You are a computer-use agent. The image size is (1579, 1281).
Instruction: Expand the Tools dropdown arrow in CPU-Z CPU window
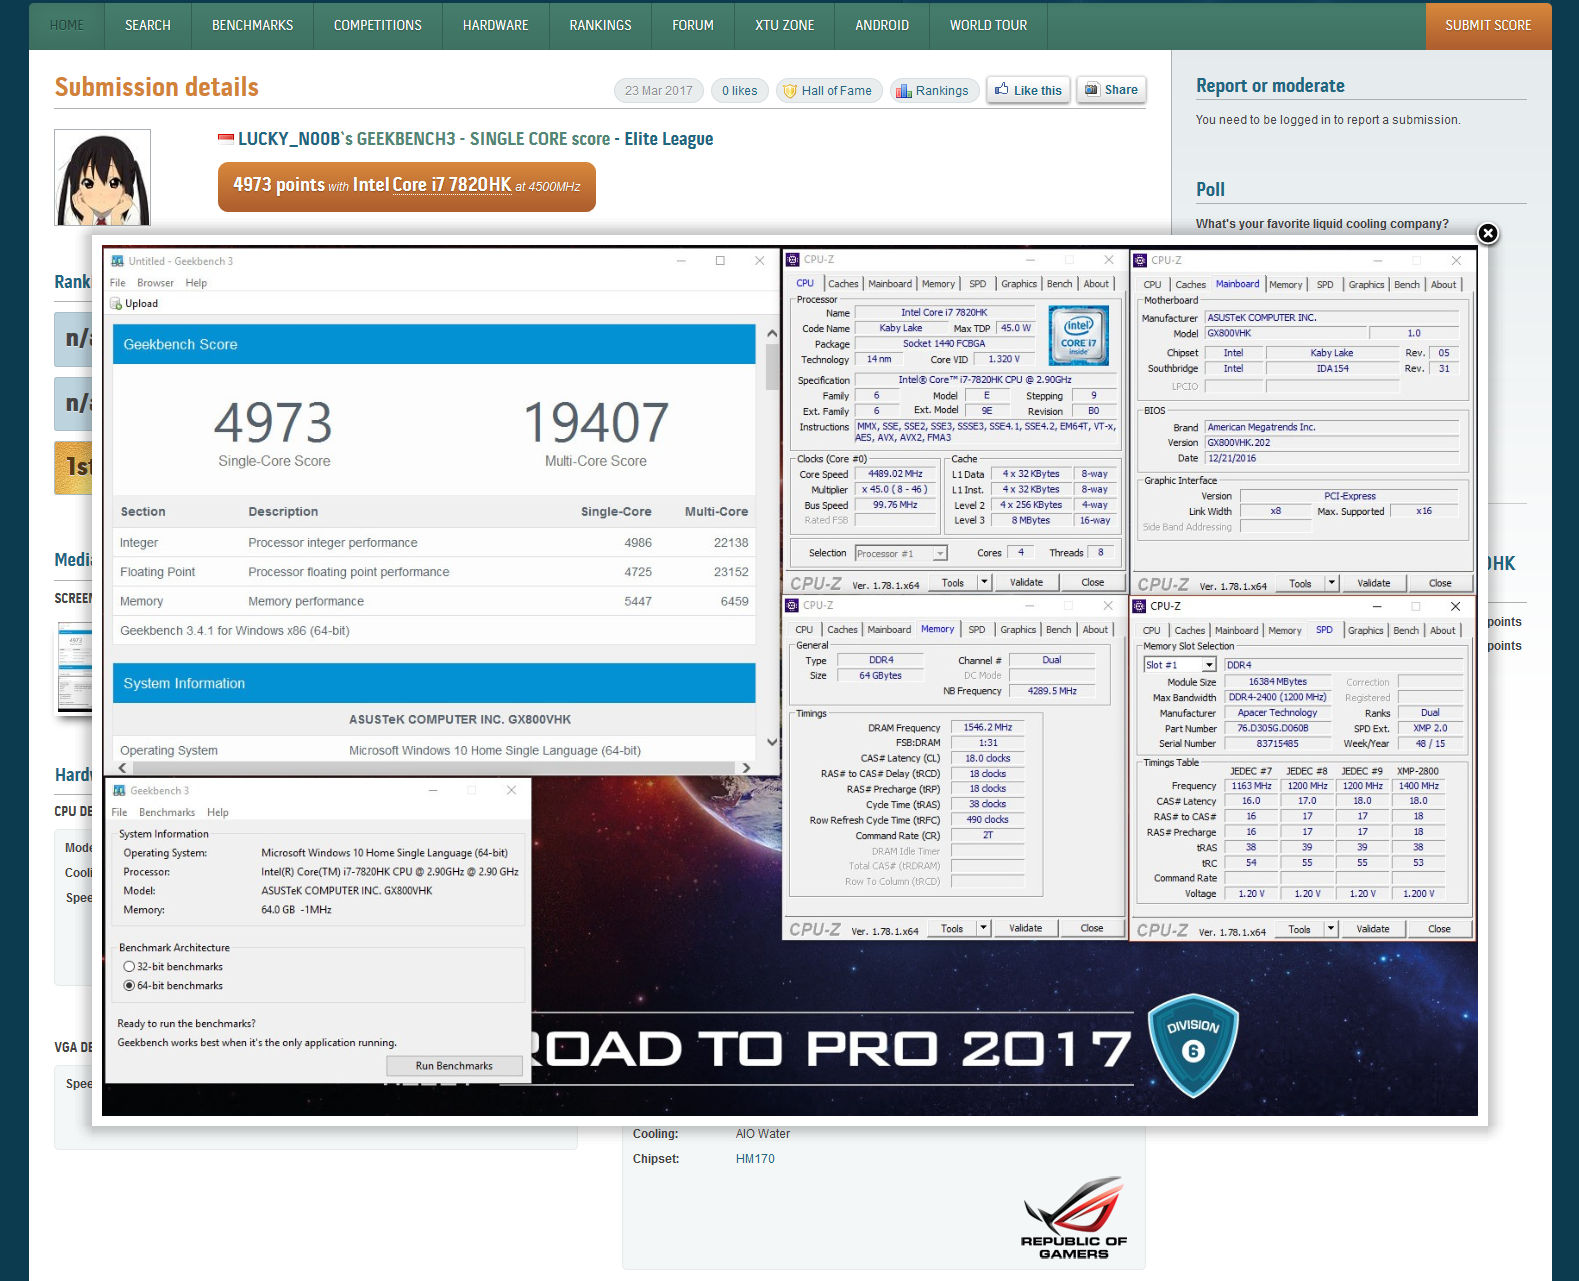[x=984, y=582]
